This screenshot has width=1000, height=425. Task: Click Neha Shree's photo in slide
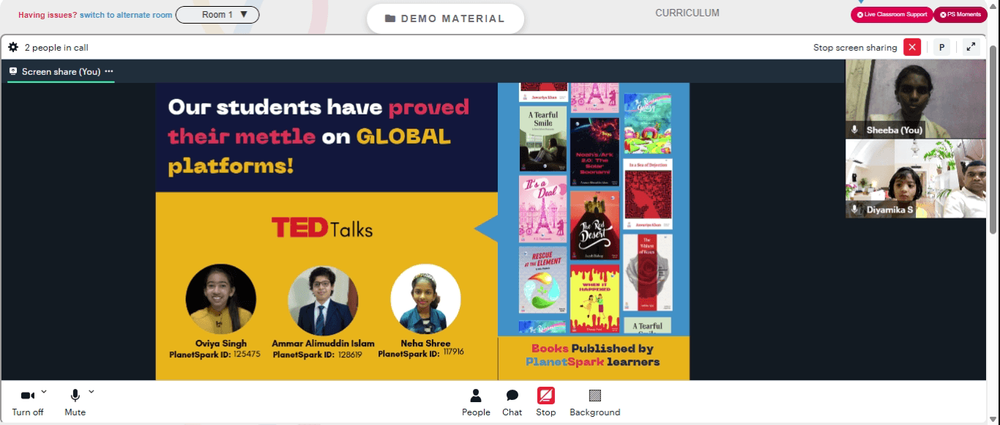[x=425, y=299]
